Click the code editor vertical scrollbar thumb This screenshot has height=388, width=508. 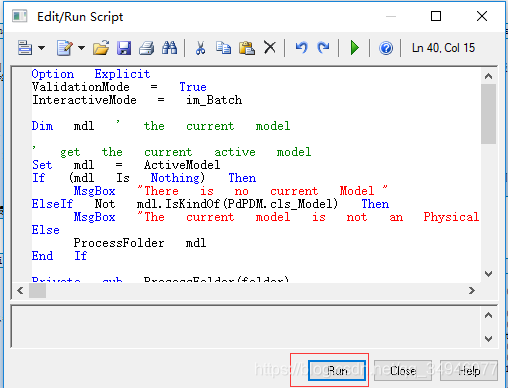pyautogui.click(x=489, y=114)
